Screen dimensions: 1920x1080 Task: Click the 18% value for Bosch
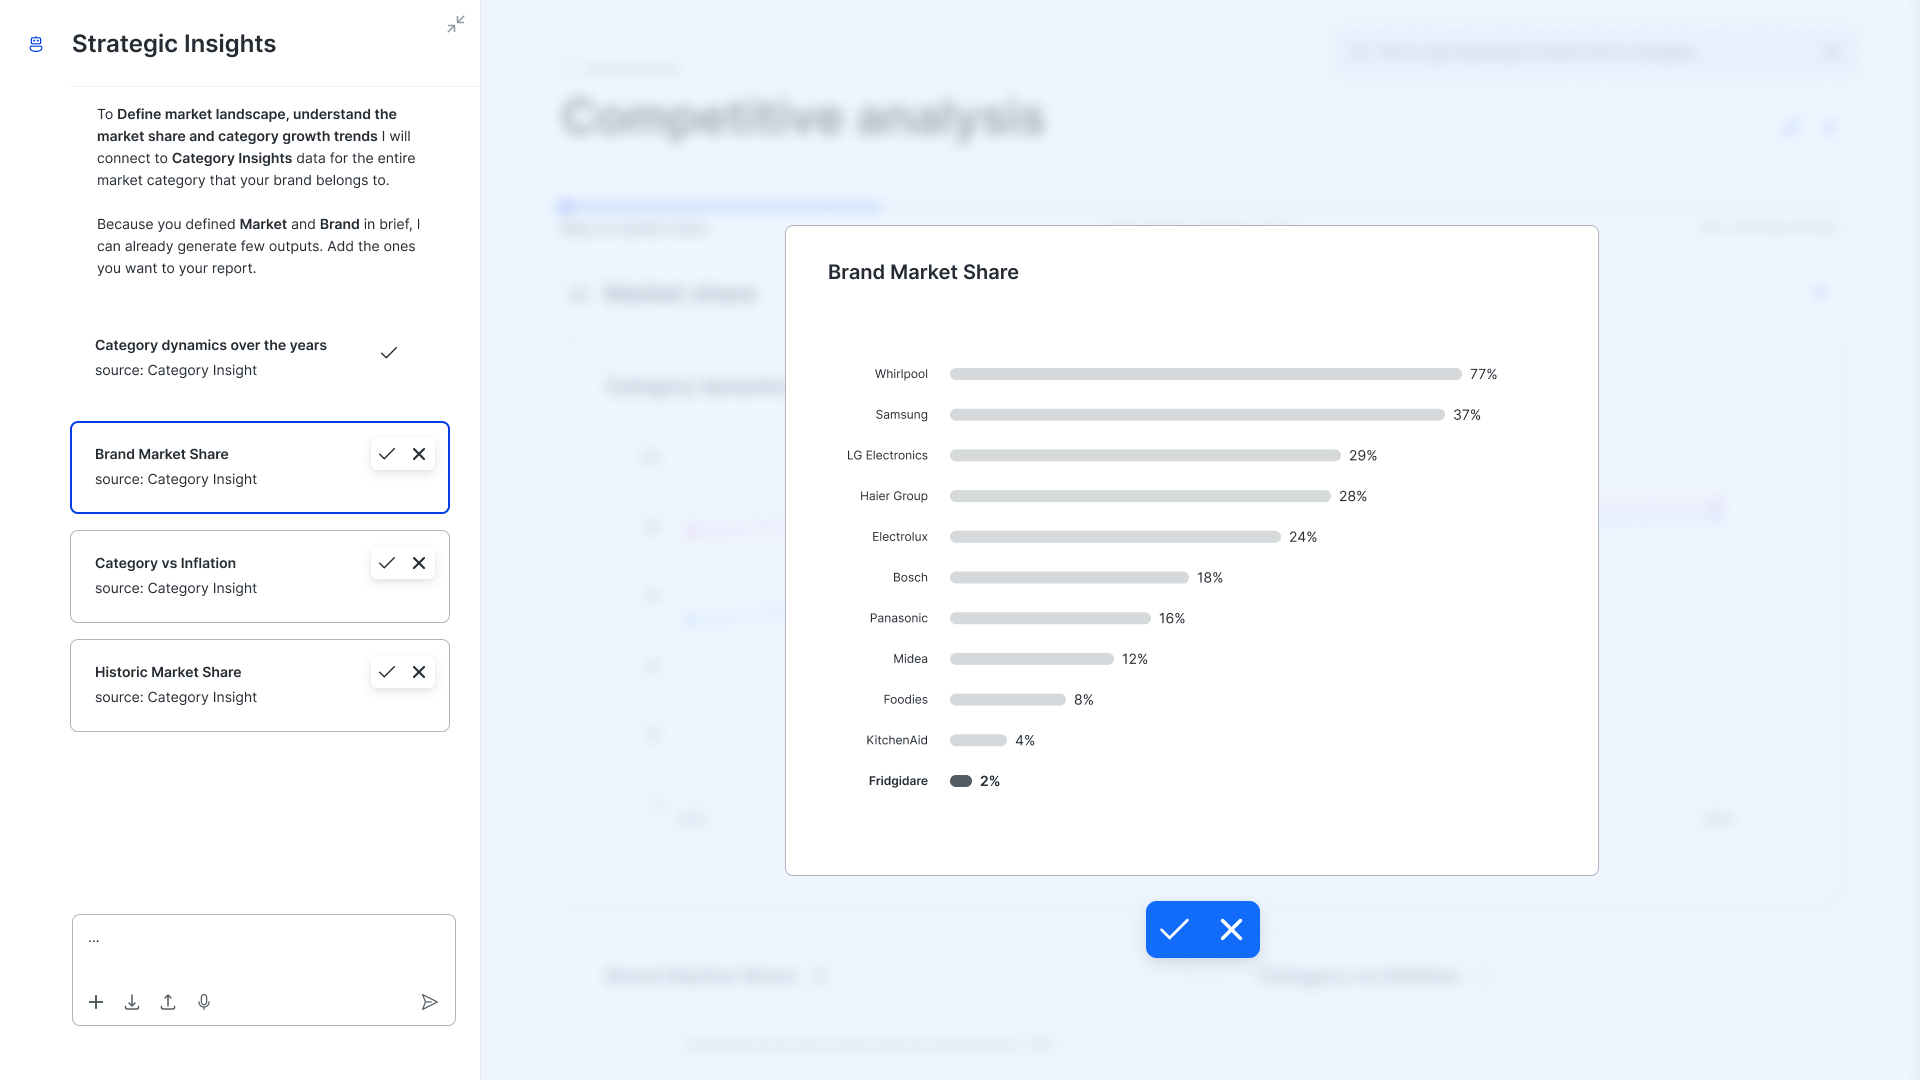[1210, 578]
